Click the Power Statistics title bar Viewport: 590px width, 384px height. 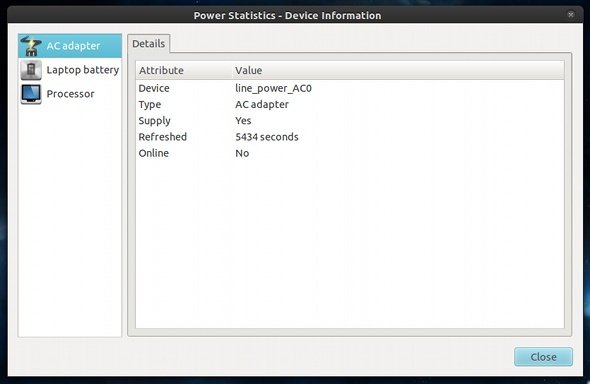[287, 15]
